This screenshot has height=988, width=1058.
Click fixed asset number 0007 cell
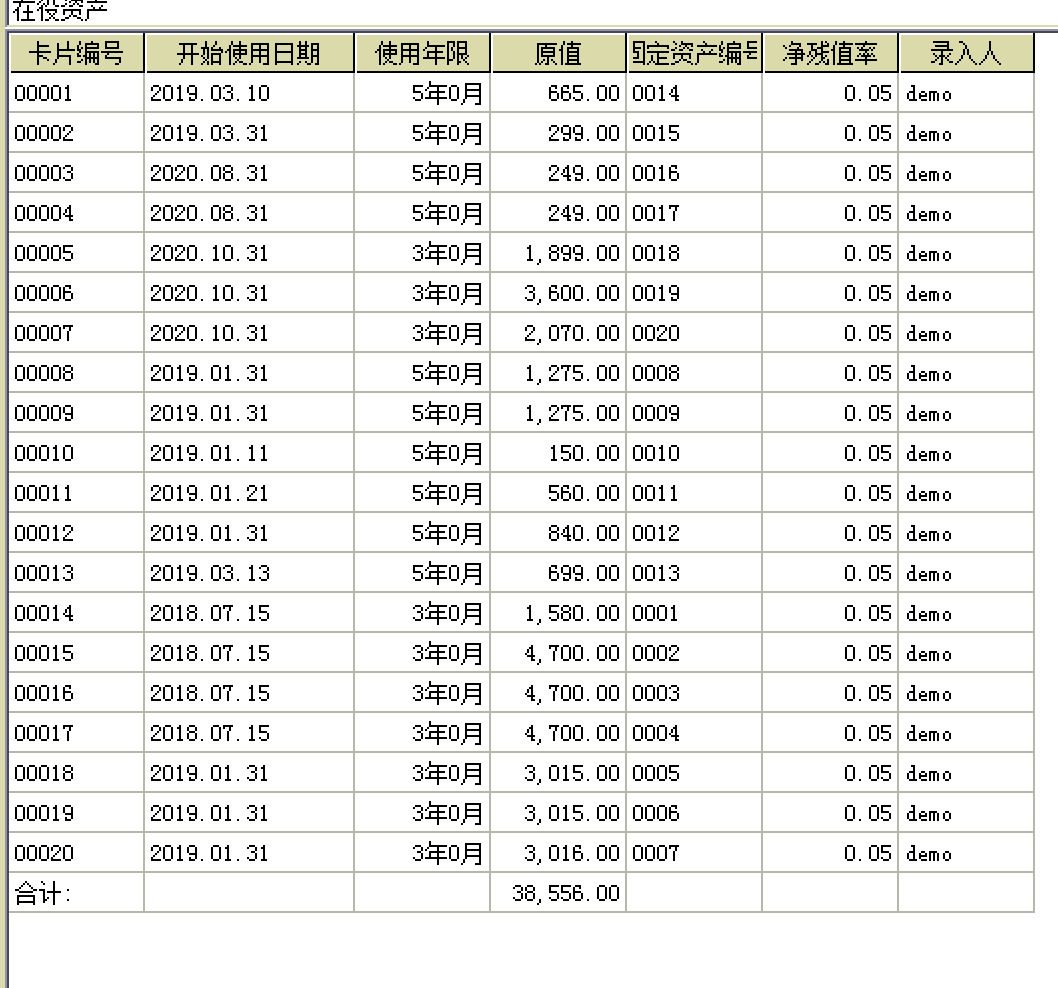click(694, 853)
